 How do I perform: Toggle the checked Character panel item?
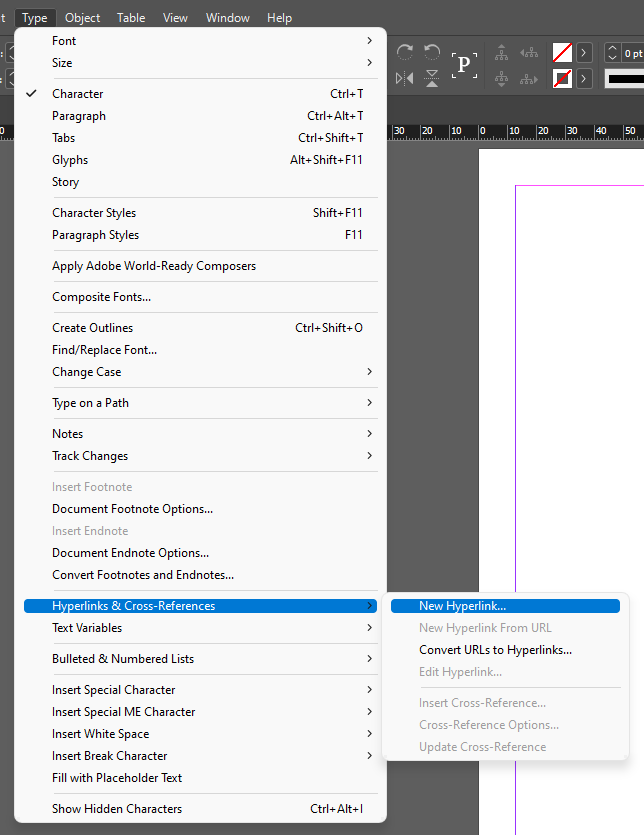[x=201, y=94]
